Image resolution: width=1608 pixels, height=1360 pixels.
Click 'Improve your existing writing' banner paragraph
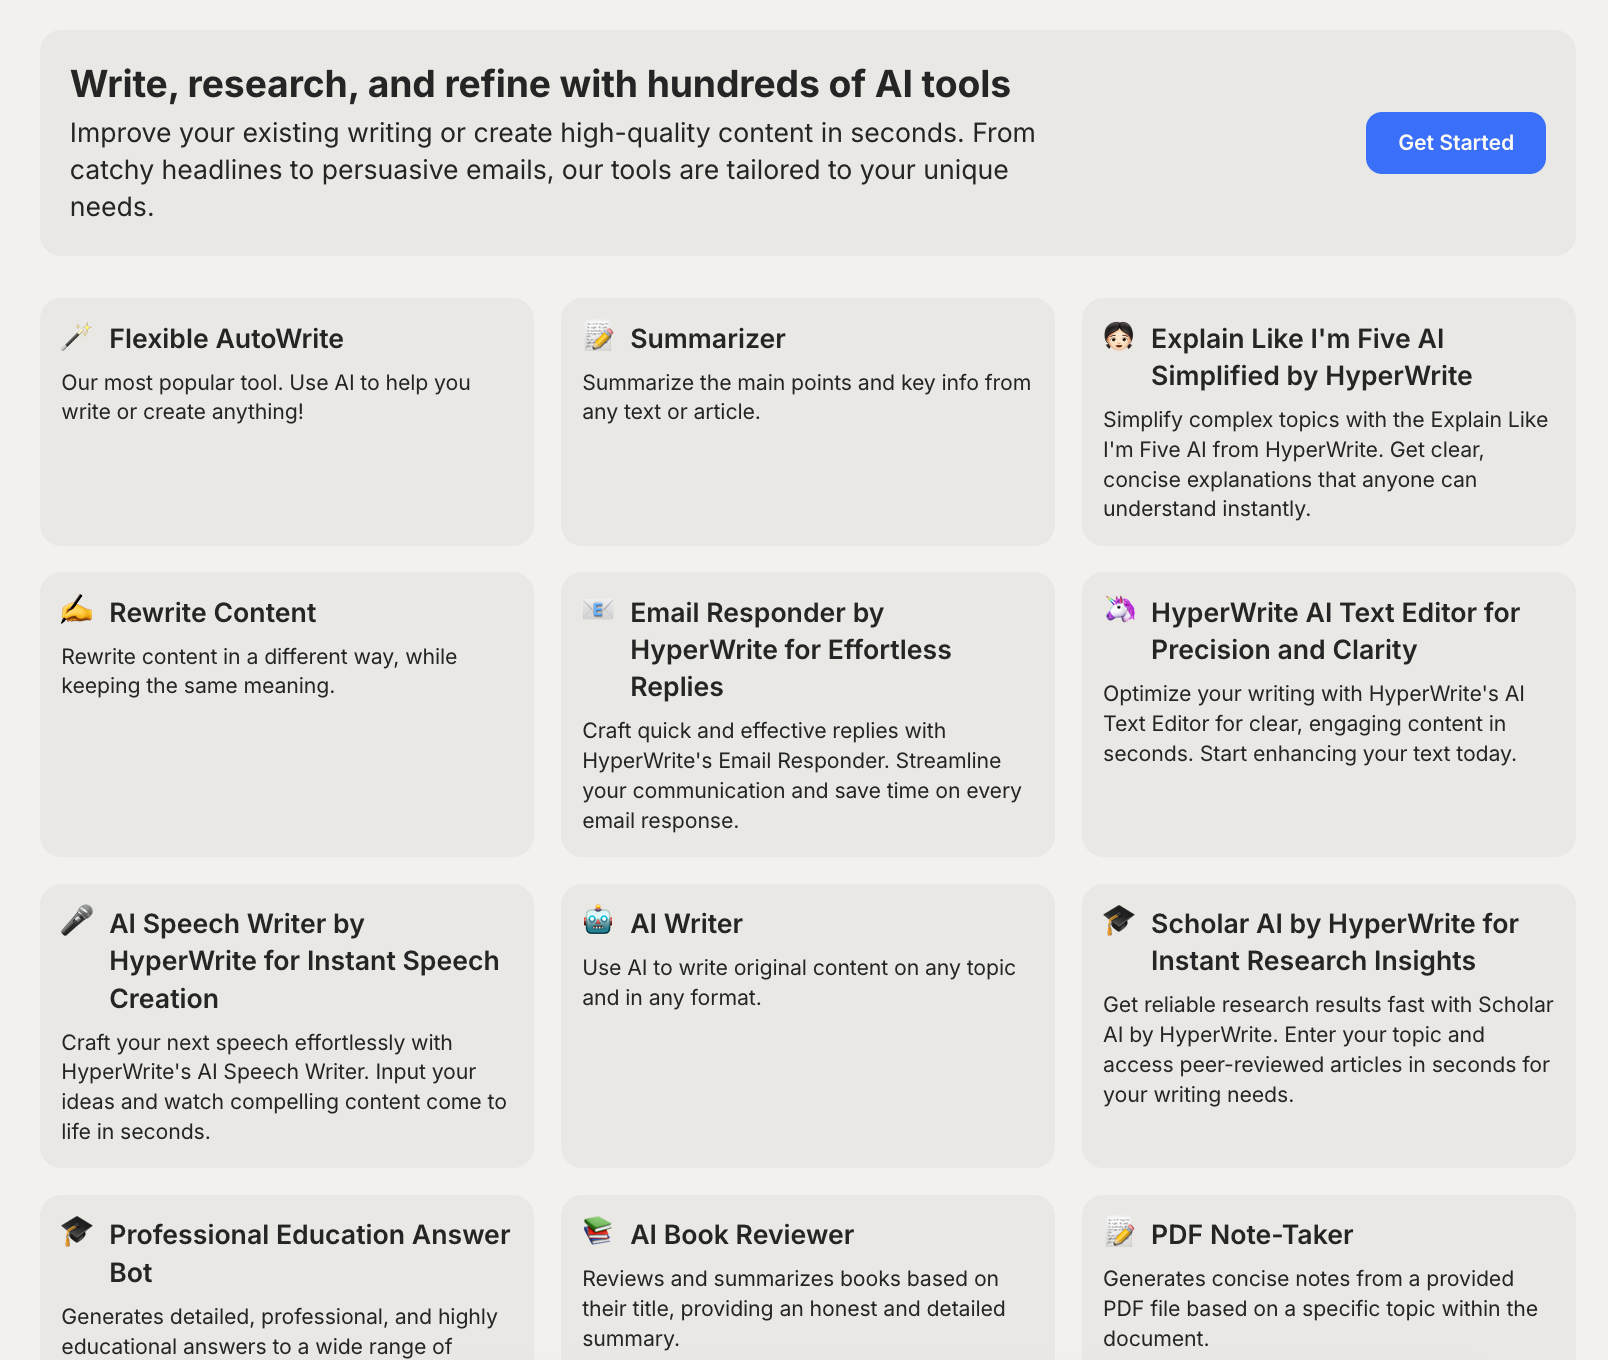(x=553, y=170)
